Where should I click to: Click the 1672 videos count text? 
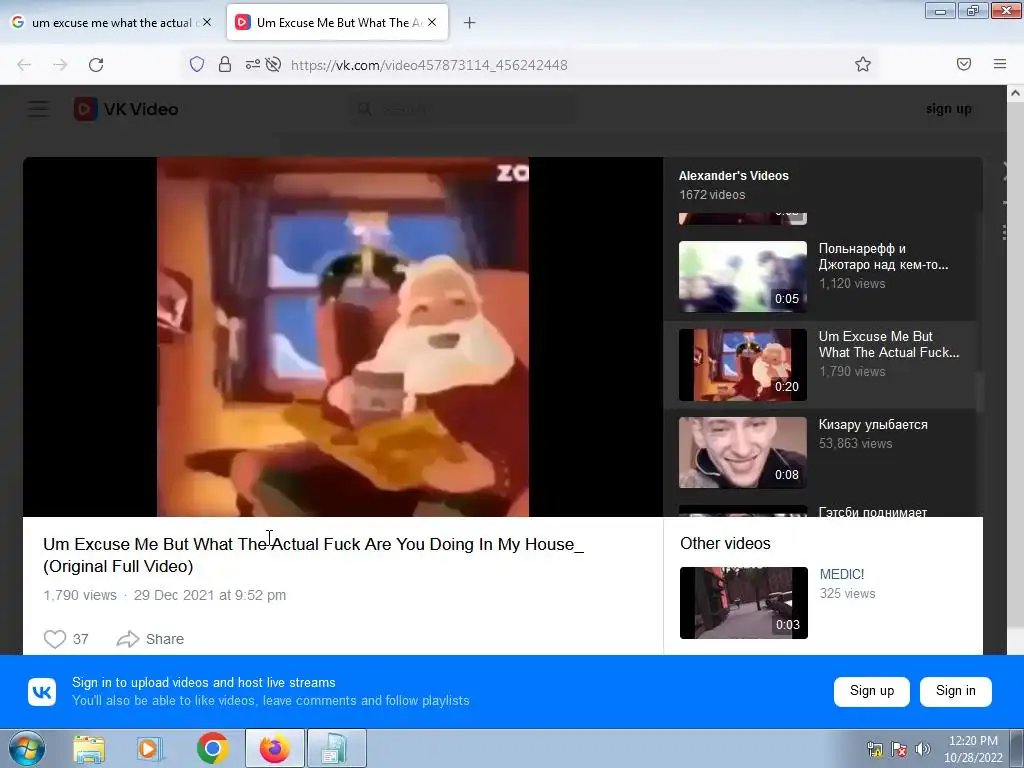pyautogui.click(x=712, y=195)
